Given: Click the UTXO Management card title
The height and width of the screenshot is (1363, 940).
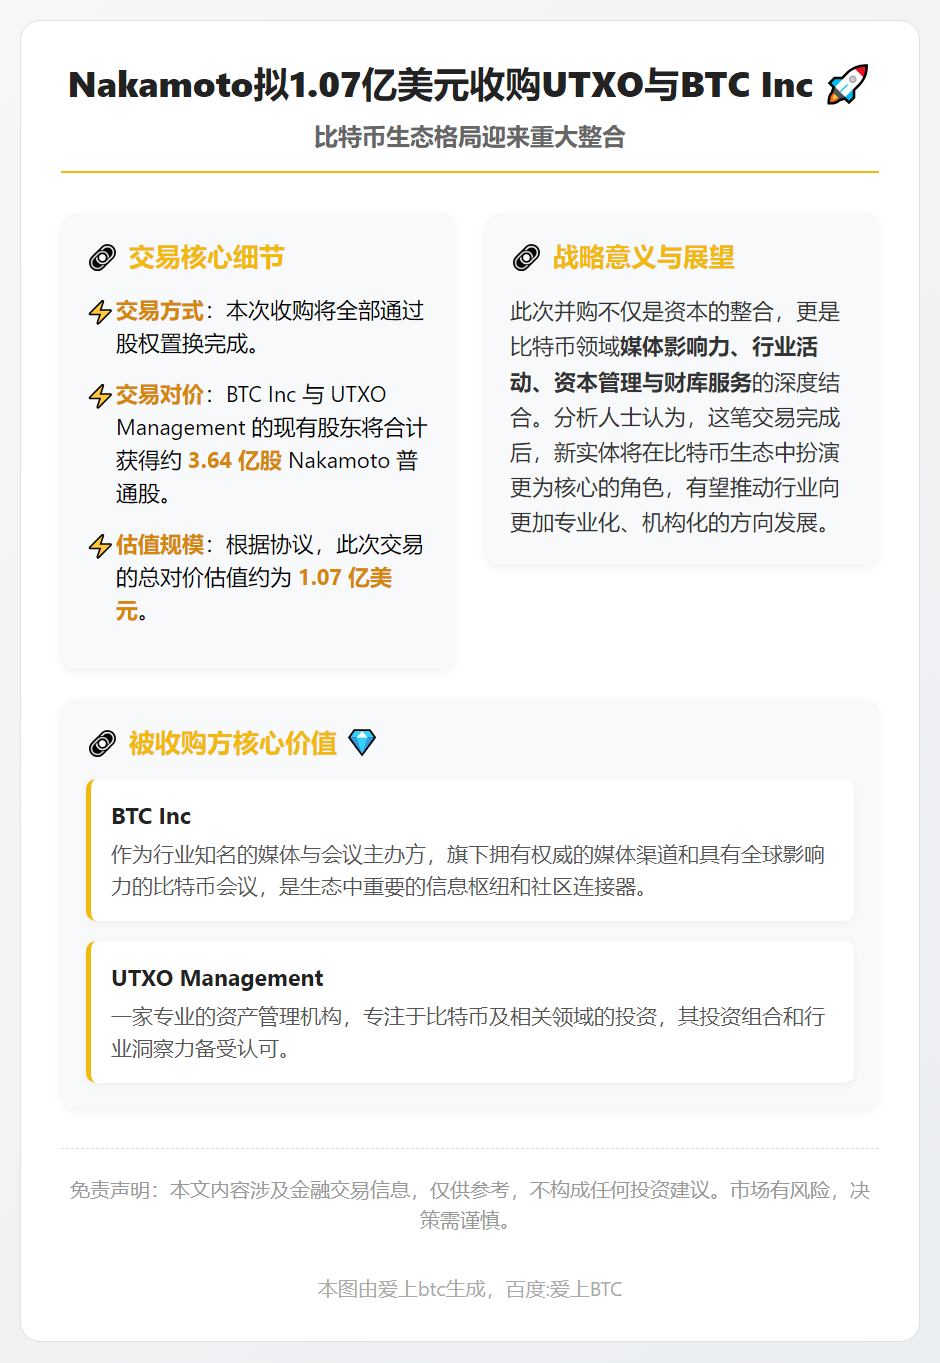Looking at the screenshot, I should pyautogui.click(x=217, y=978).
